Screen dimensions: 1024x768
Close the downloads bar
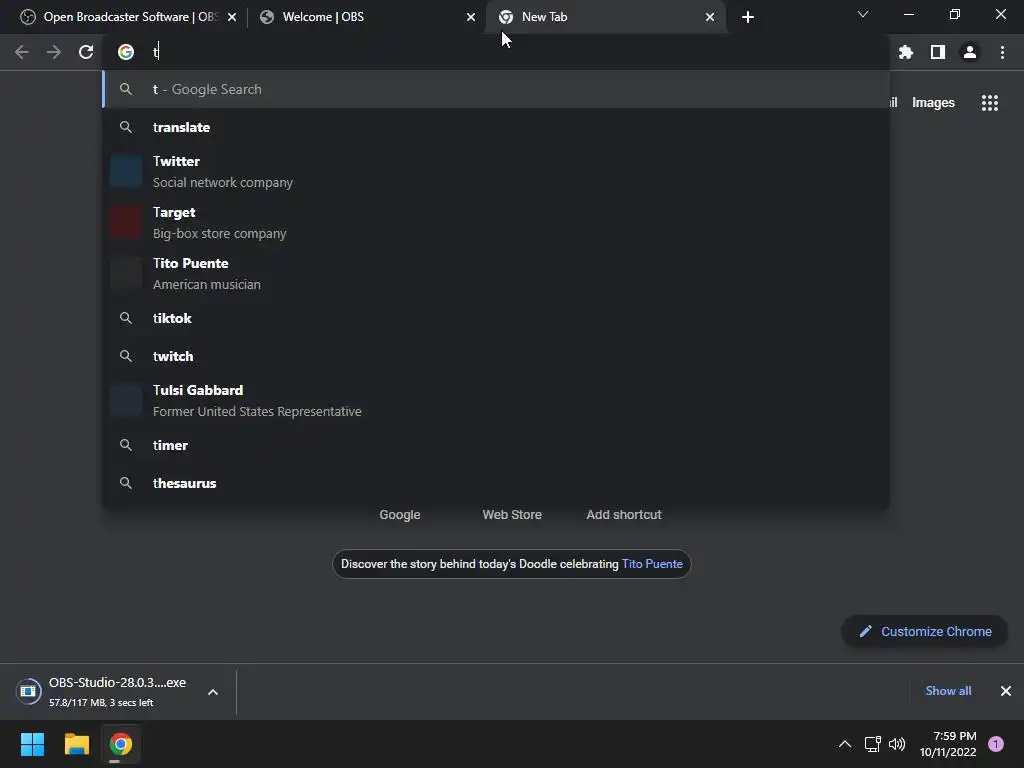(x=1006, y=691)
